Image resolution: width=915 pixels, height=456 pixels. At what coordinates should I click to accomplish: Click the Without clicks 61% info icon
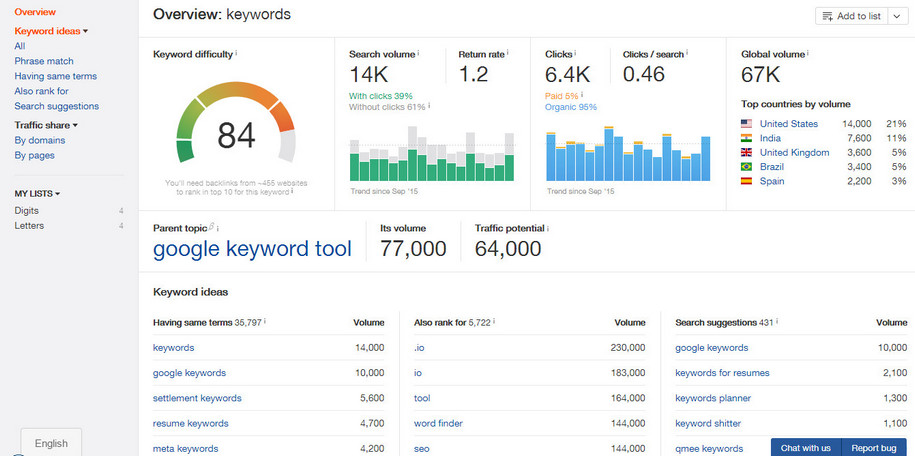coord(429,106)
